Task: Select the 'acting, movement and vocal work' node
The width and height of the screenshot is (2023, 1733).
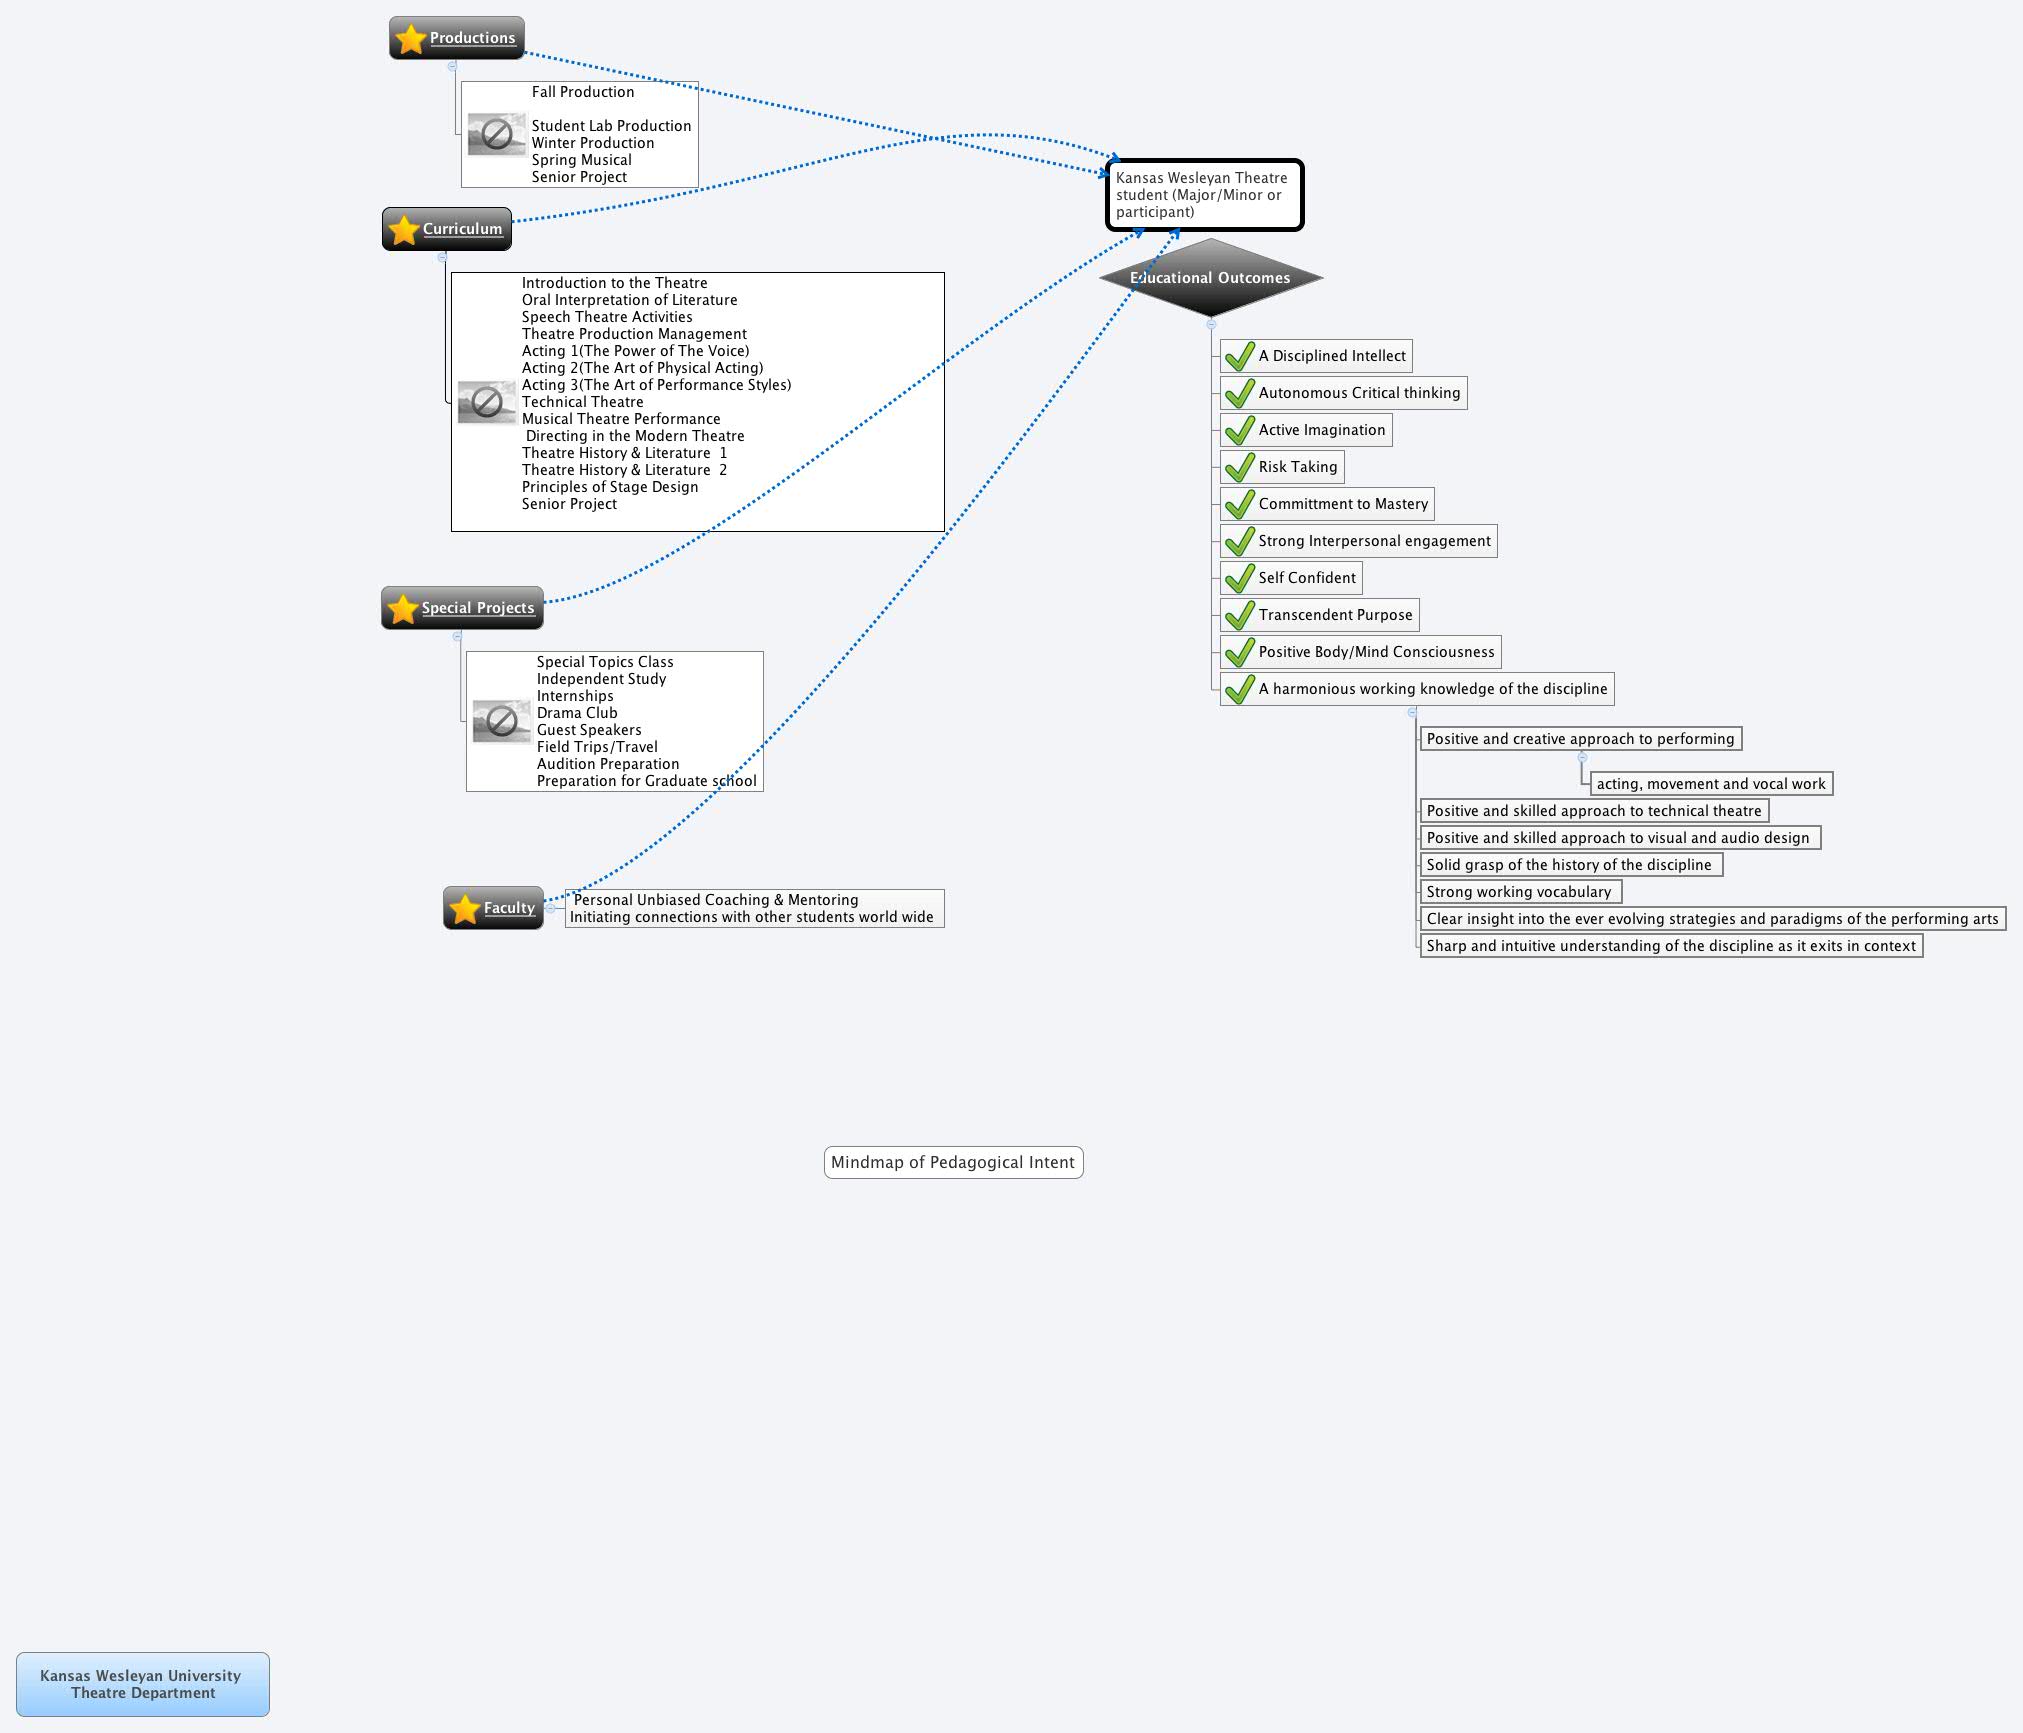Action: (1711, 784)
